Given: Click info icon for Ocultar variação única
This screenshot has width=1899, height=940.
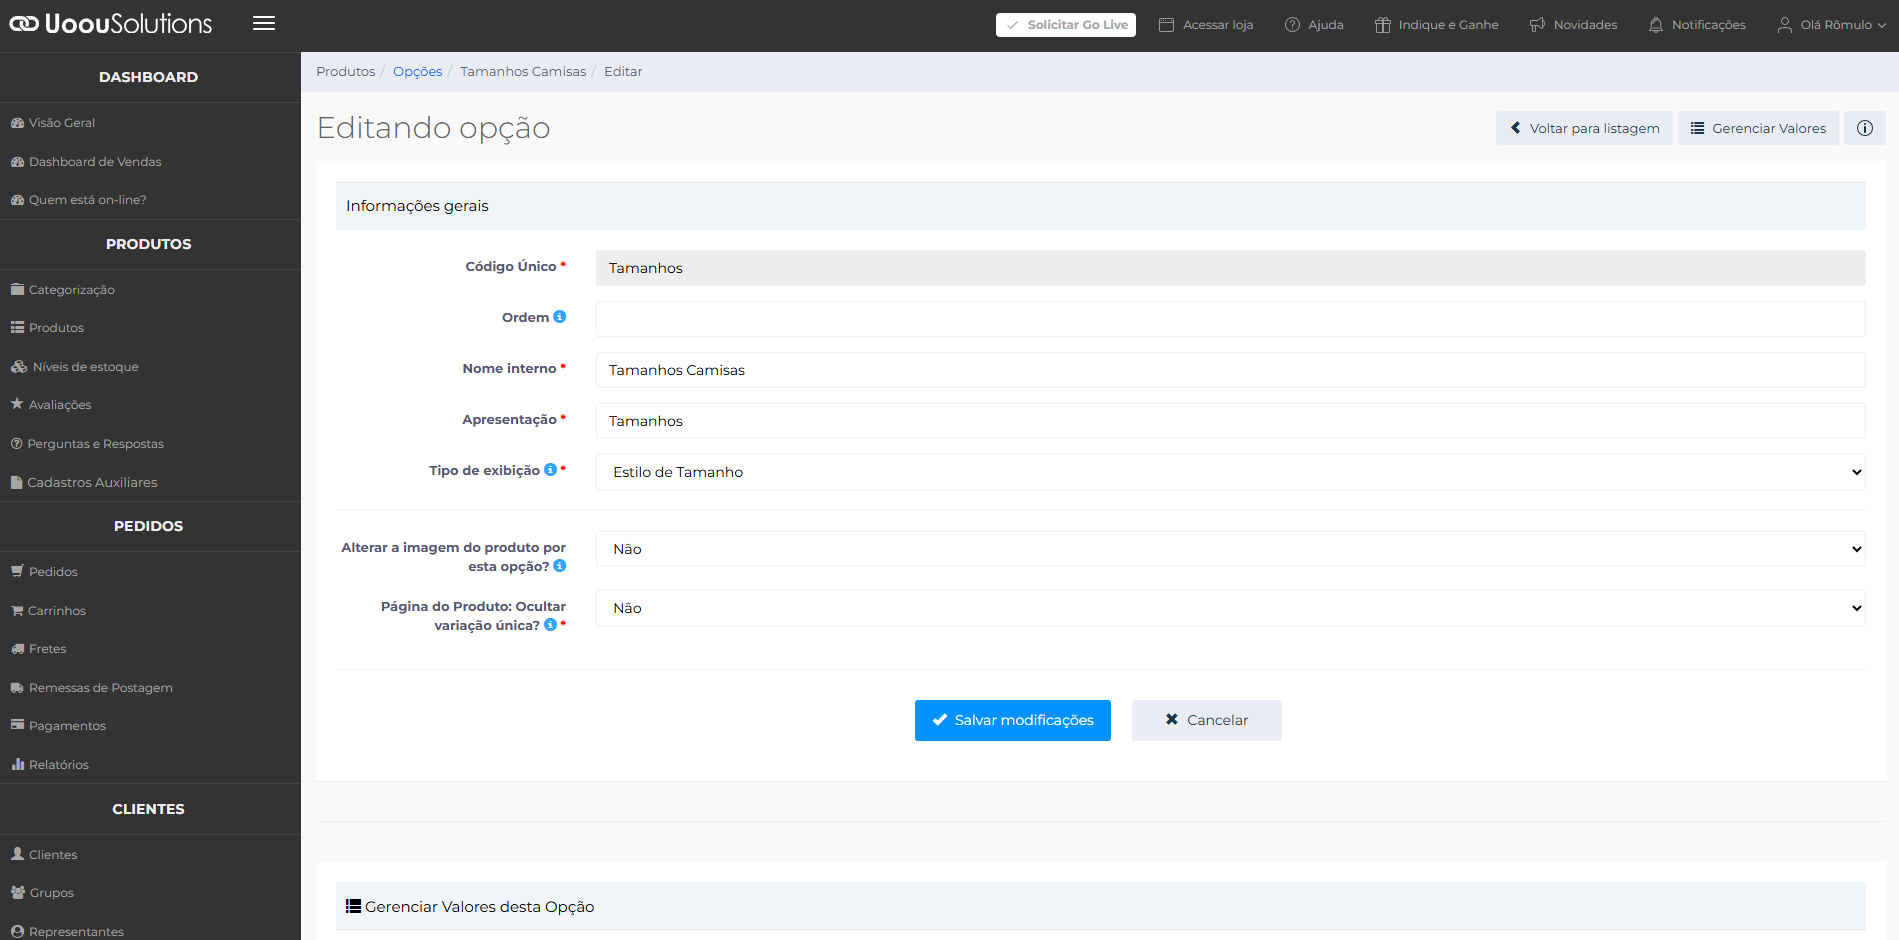Looking at the screenshot, I should [550, 625].
